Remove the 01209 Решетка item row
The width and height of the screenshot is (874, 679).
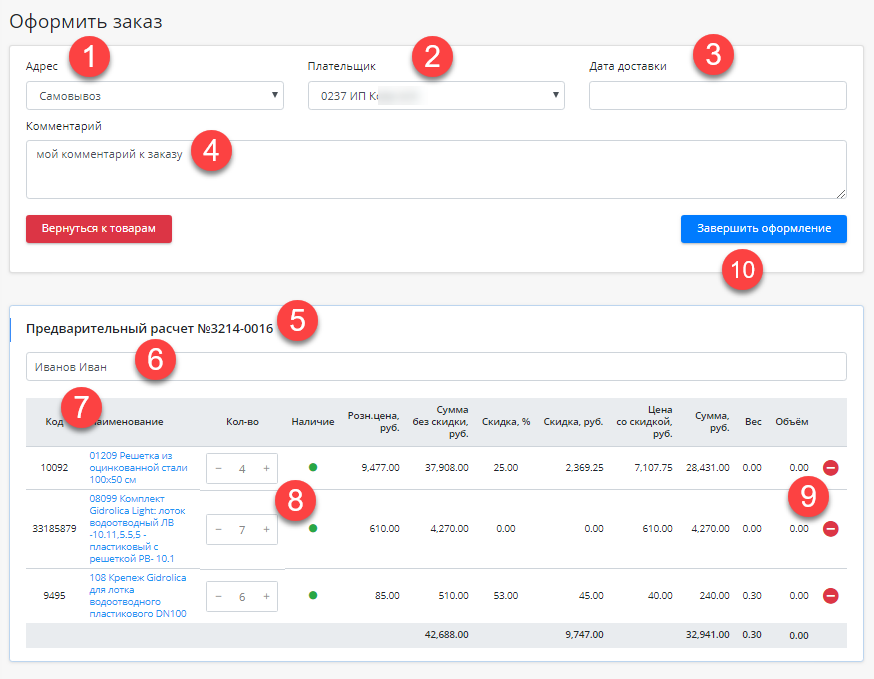pos(830,467)
